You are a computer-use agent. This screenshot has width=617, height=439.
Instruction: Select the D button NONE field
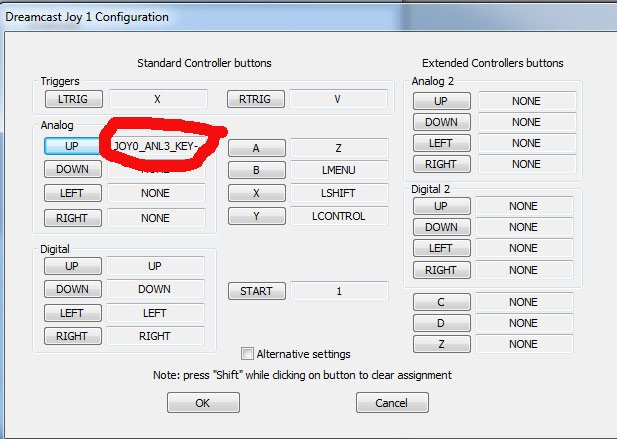pos(524,323)
